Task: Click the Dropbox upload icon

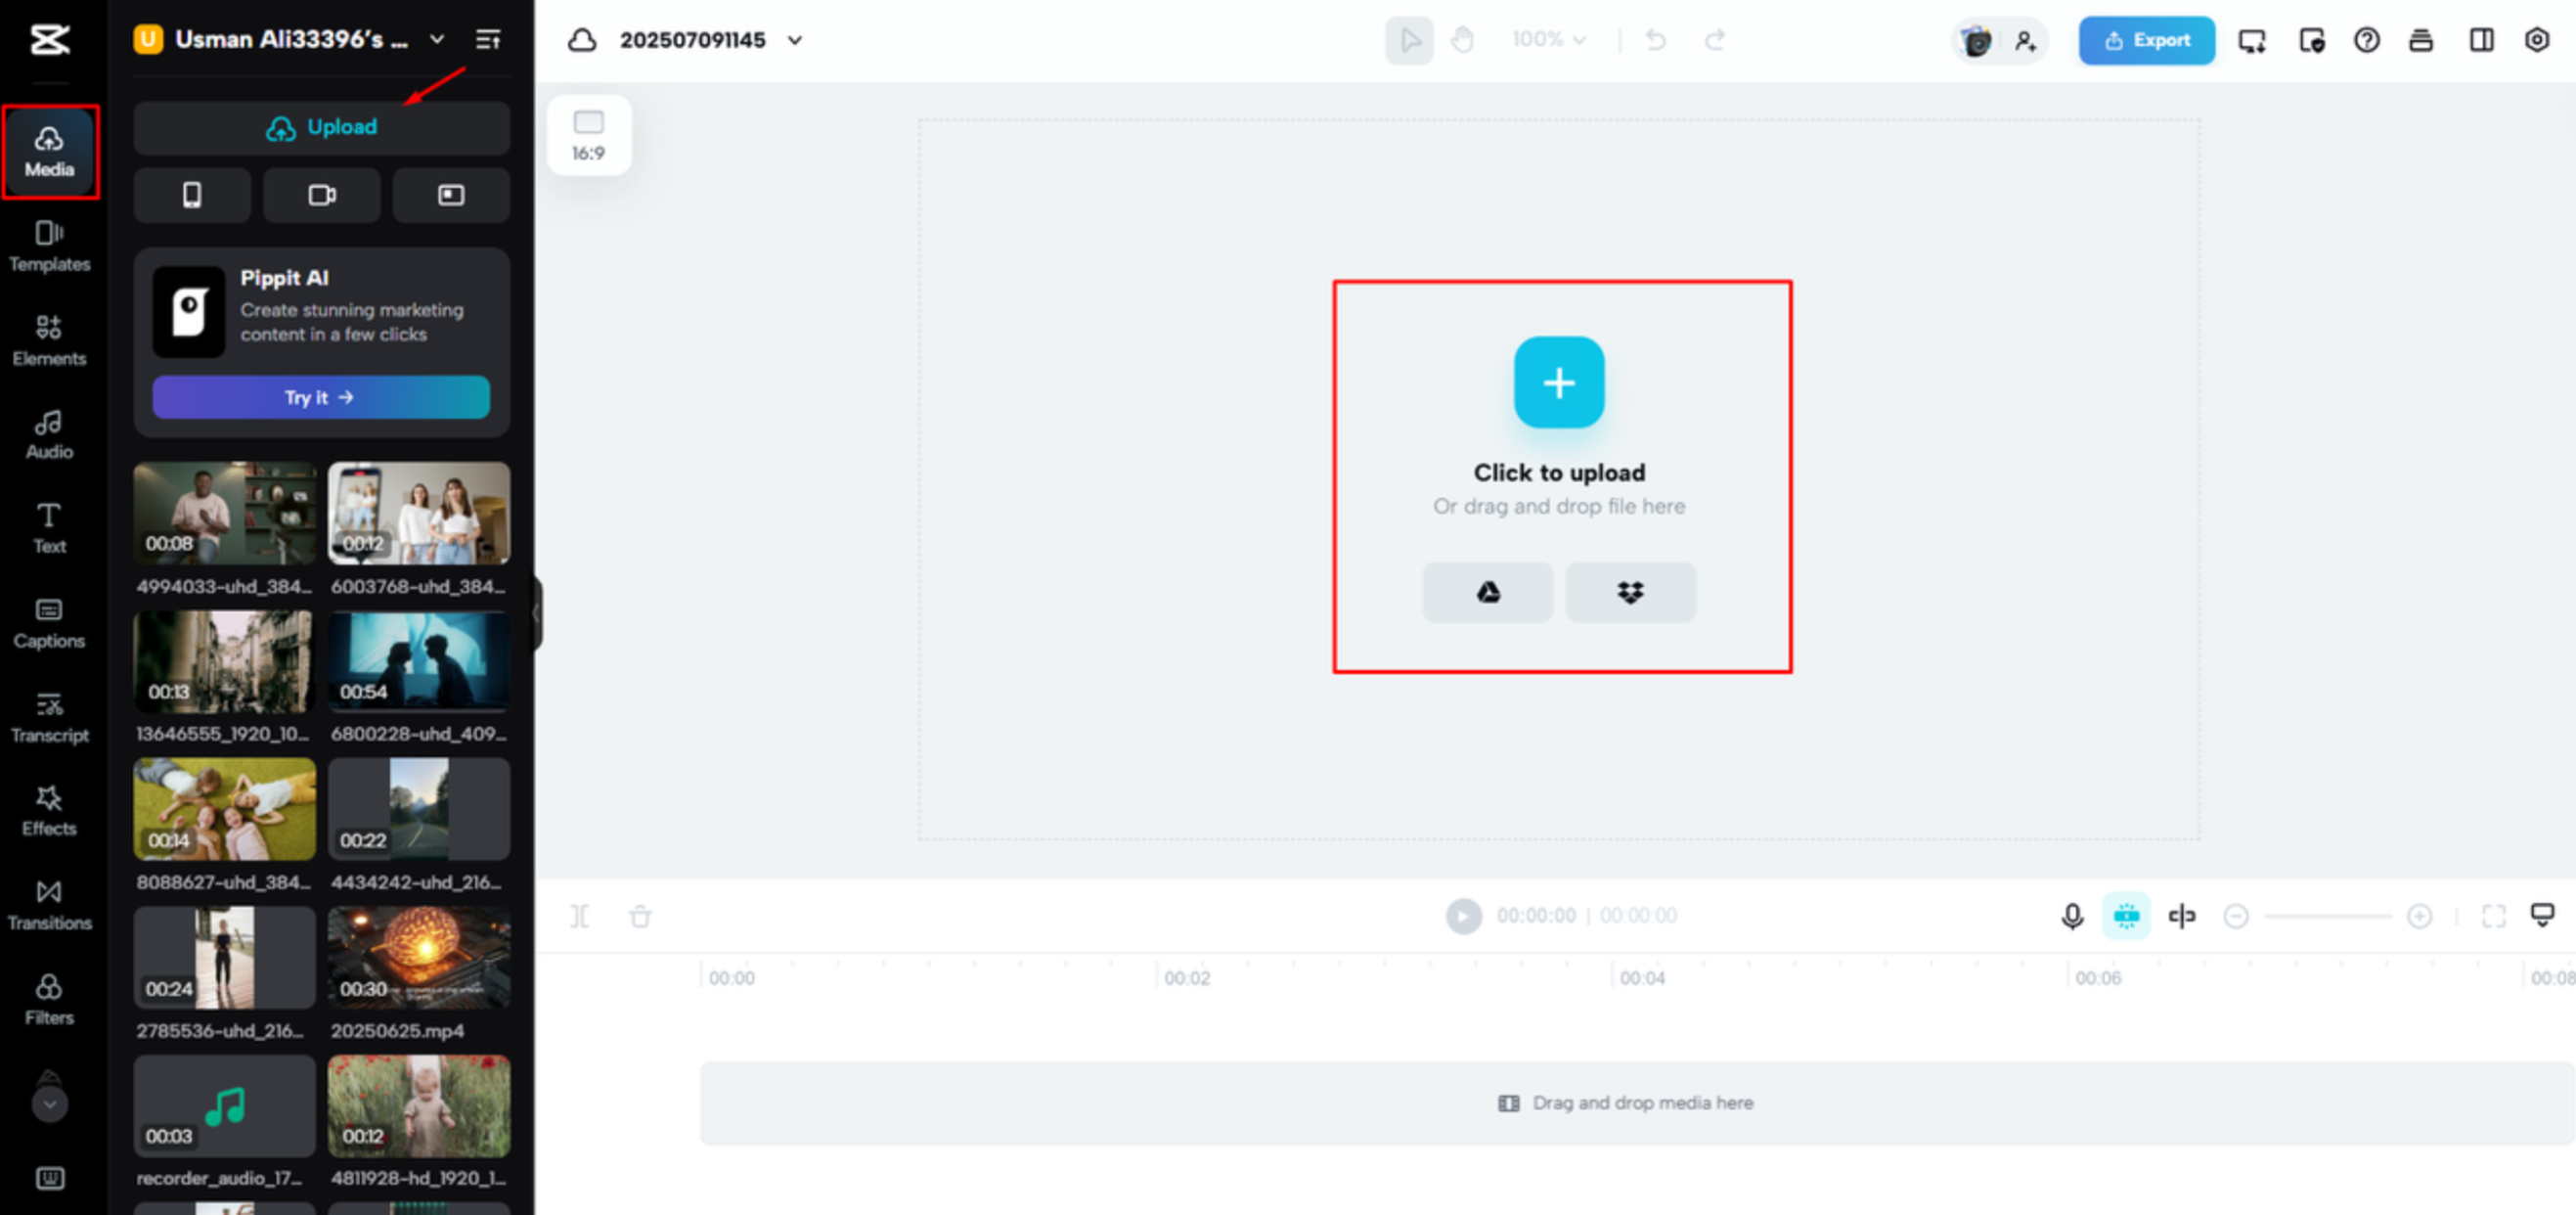Action: tap(1630, 592)
